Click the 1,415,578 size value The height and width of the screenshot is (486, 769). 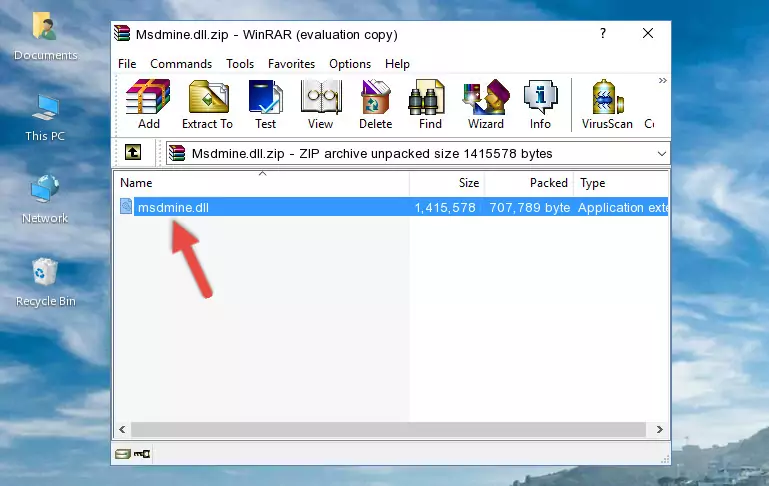445,207
